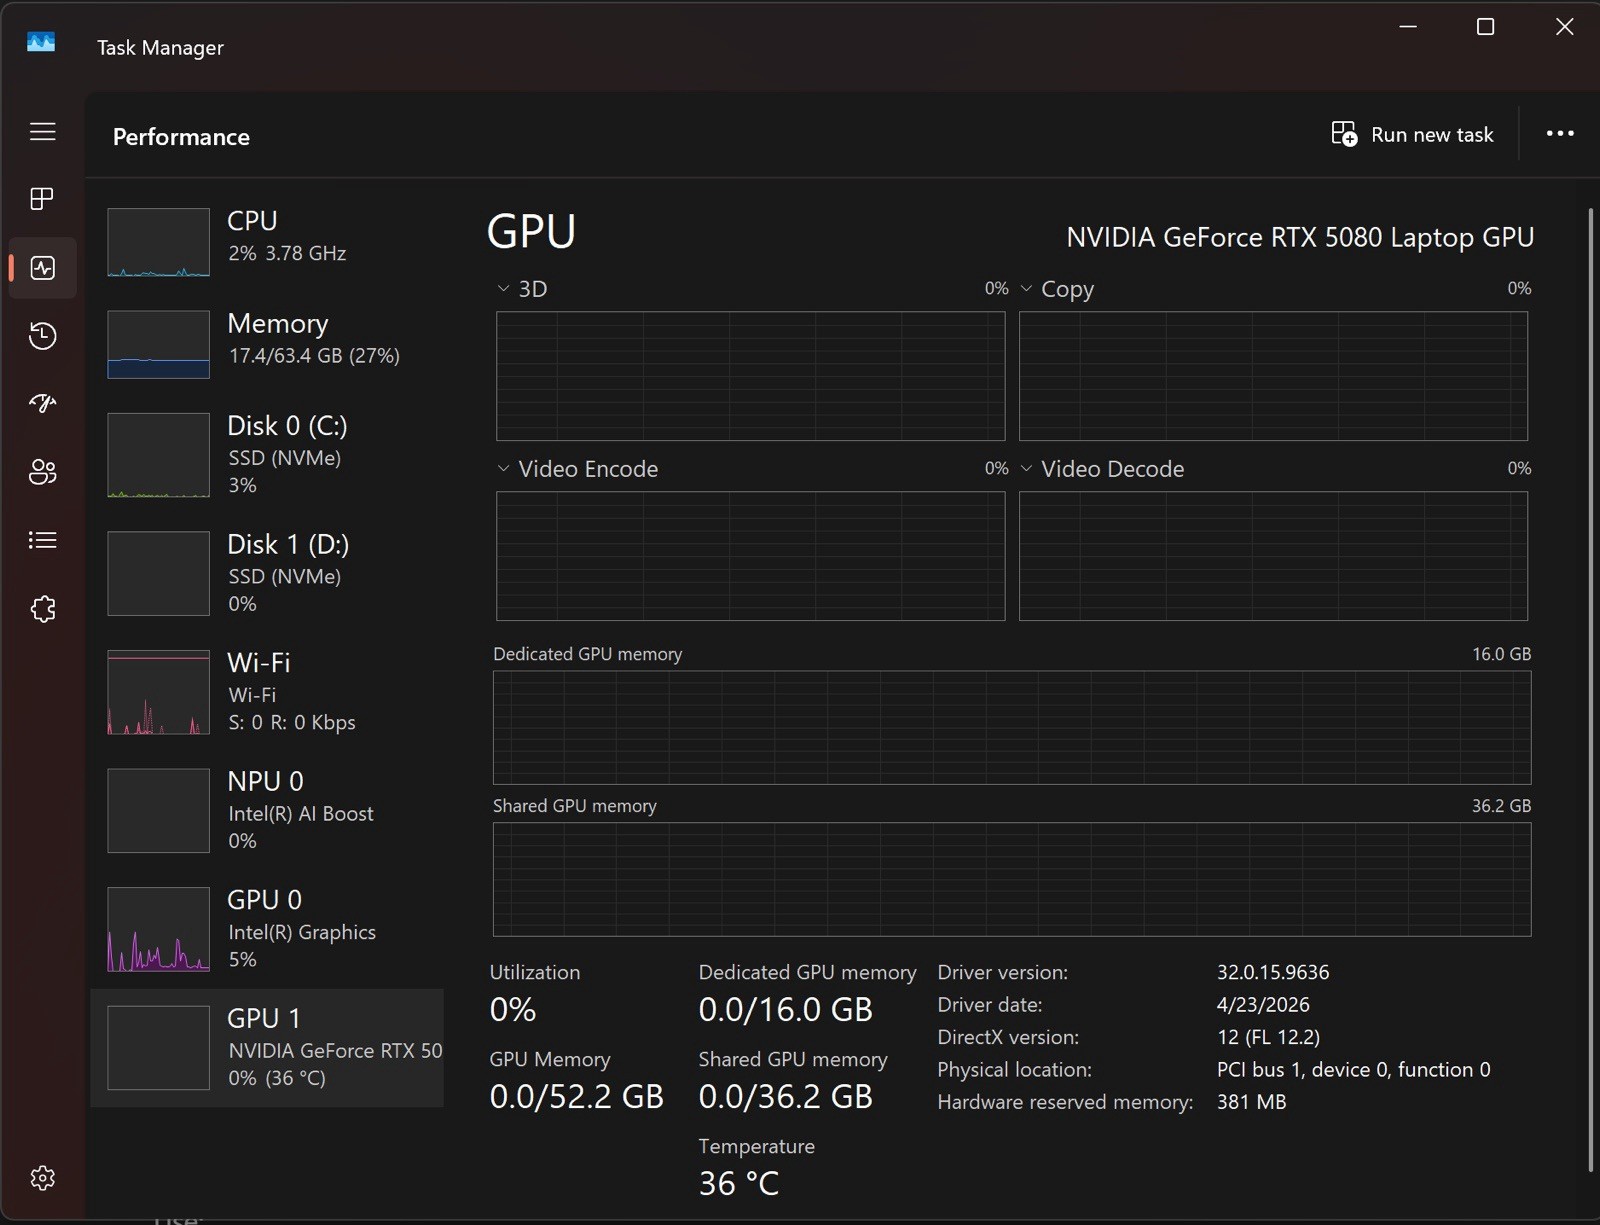Click the Video Decode usage graph

[1273, 556]
